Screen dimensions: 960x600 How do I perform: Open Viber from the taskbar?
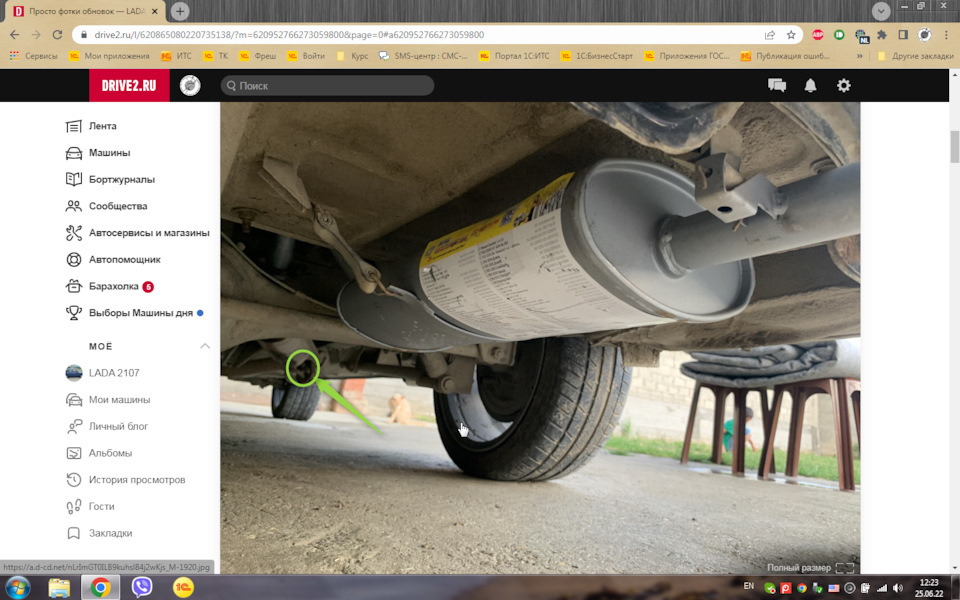(x=142, y=587)
